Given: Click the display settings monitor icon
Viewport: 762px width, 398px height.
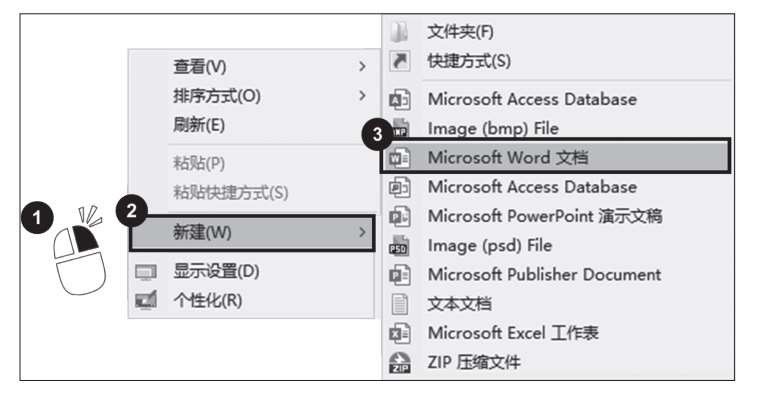Looking at the screenshot, I should pyautogui.click(x=146, y=272).
